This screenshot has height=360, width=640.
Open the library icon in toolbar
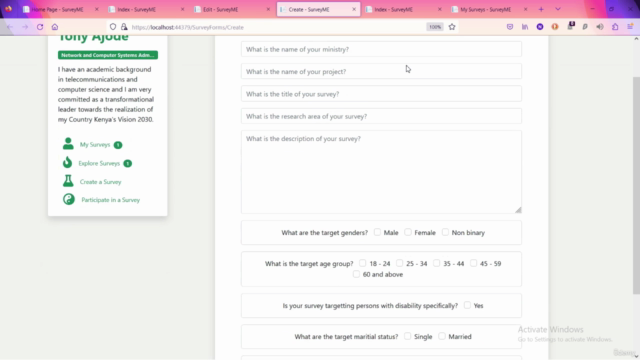click(x=525, y=27)
